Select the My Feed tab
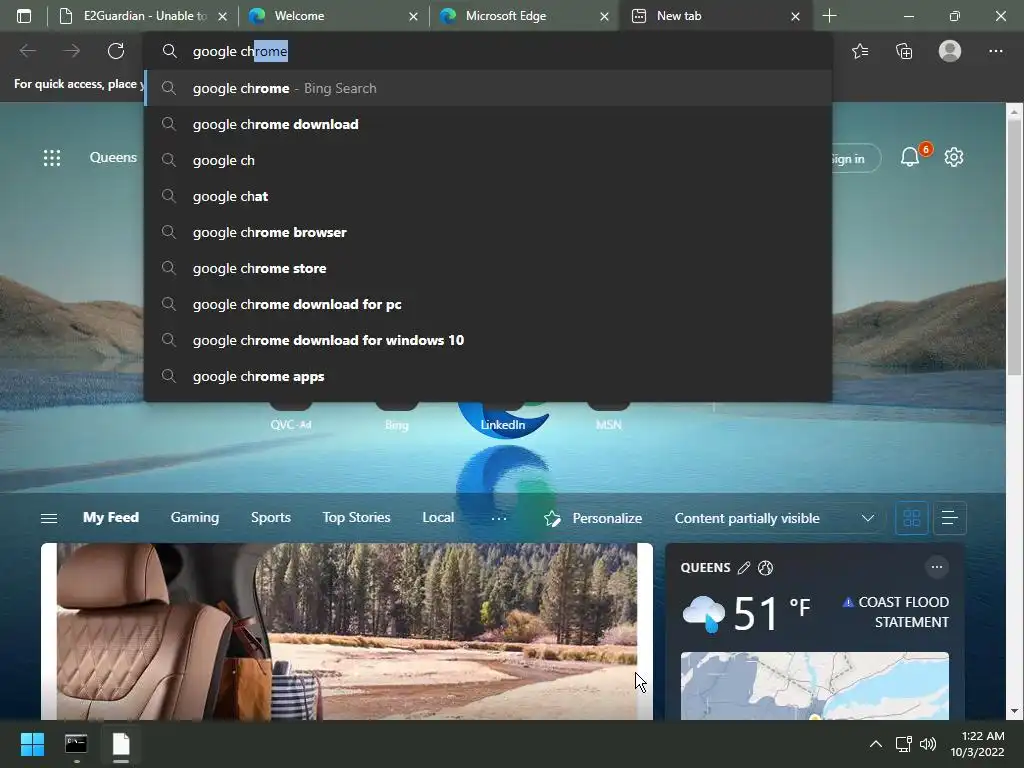The image size is (1024, 768). click(x=110, y=517)
